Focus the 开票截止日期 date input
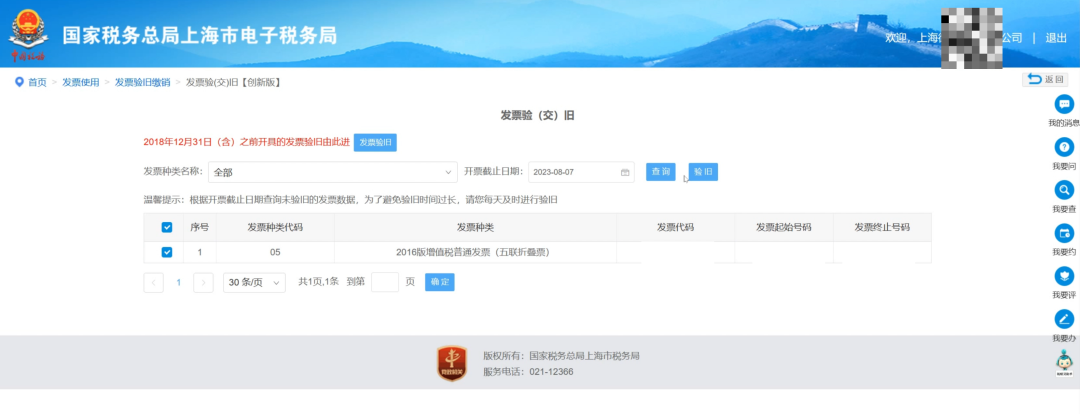The height and width of the screenshot is (414, 1080). pos(581,172)
